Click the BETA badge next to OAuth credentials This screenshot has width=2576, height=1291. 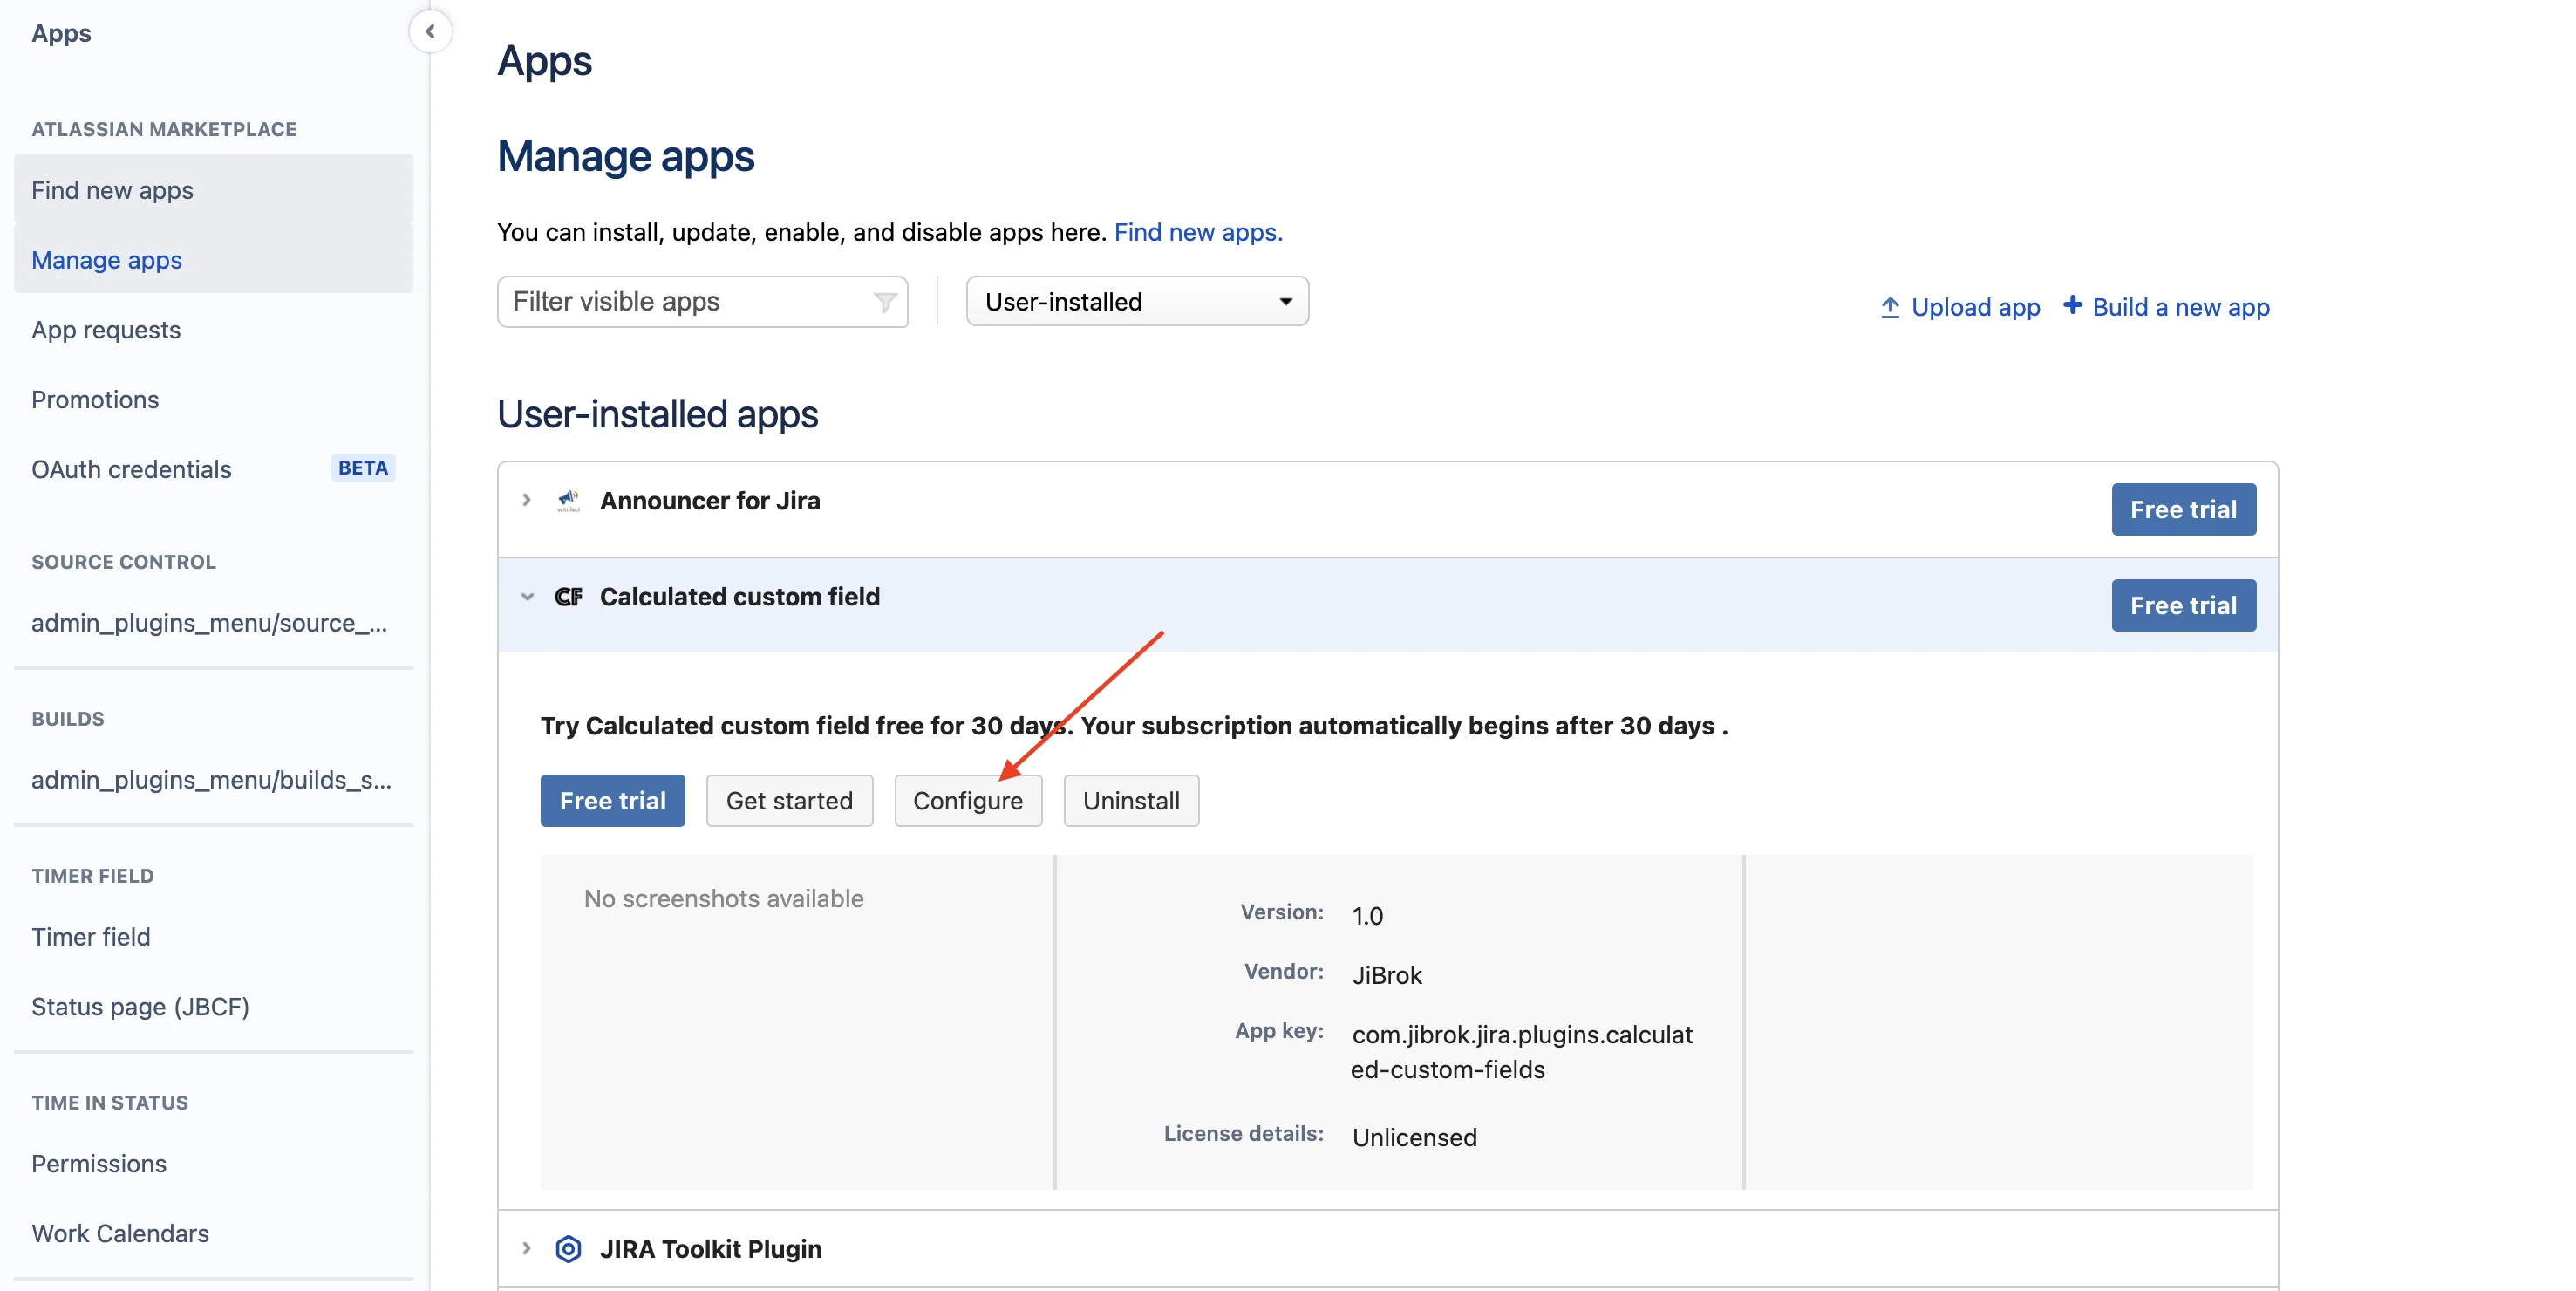pyautogui.click(x=363, y=468)
